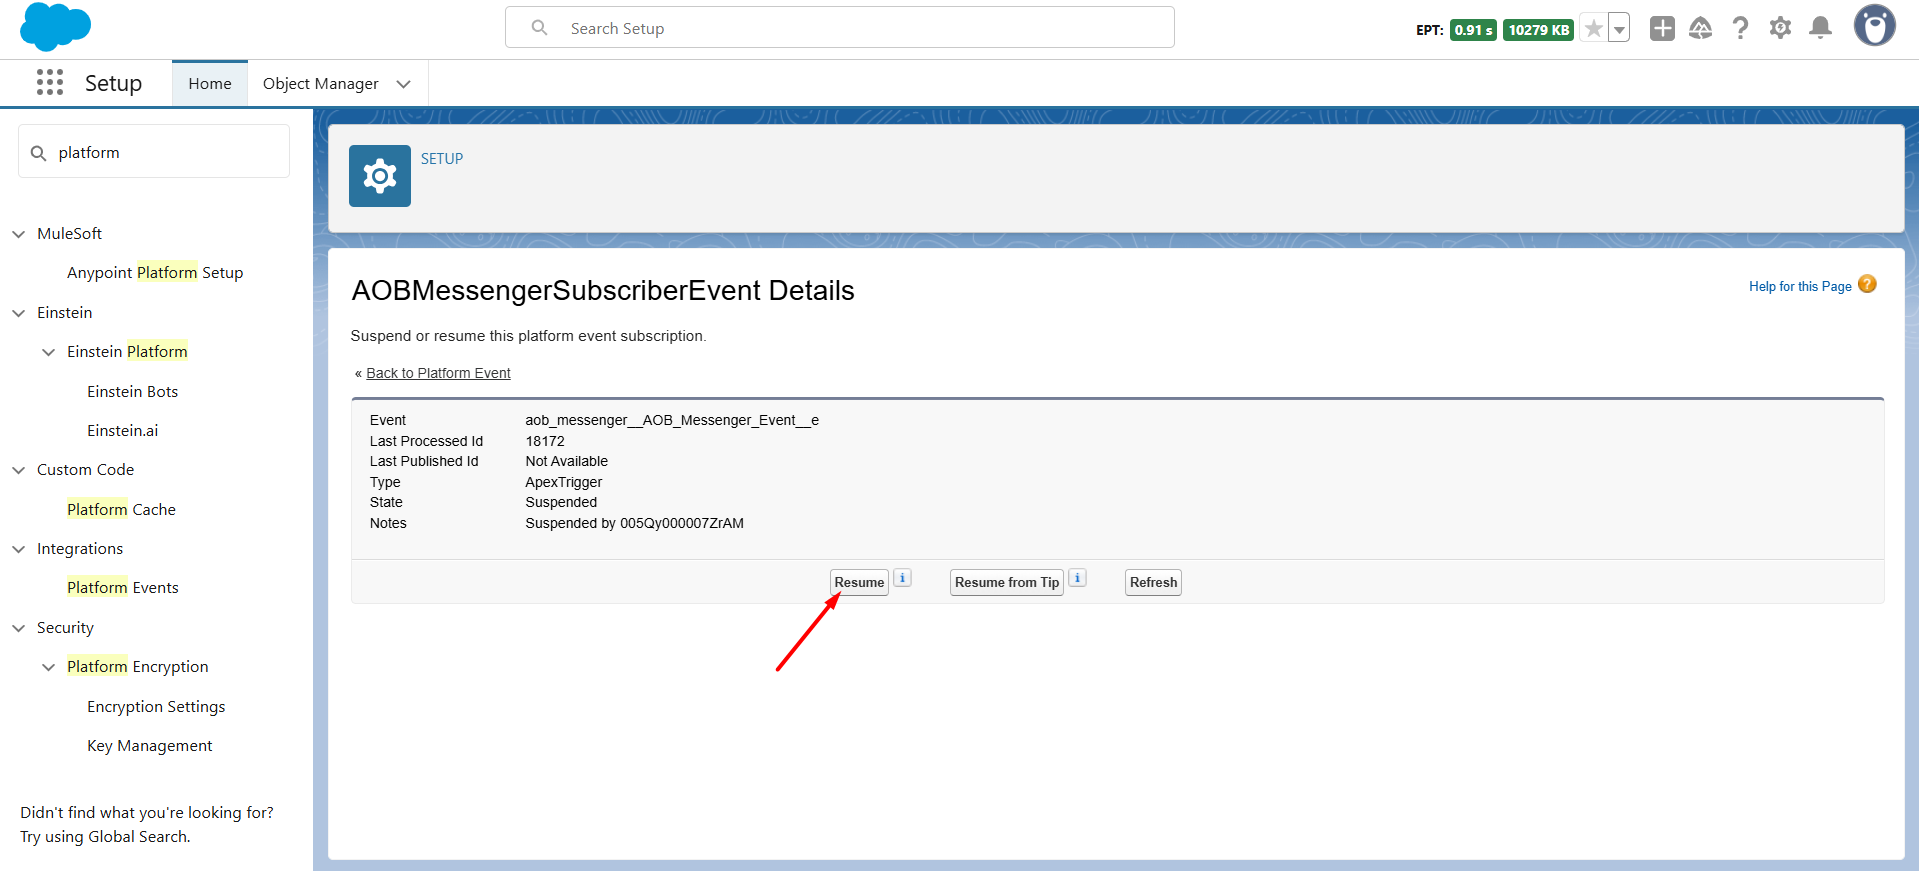Open the favorites list dropdown arrow
Viewport: 1919px width, 871px height.
click(1619, 29)
